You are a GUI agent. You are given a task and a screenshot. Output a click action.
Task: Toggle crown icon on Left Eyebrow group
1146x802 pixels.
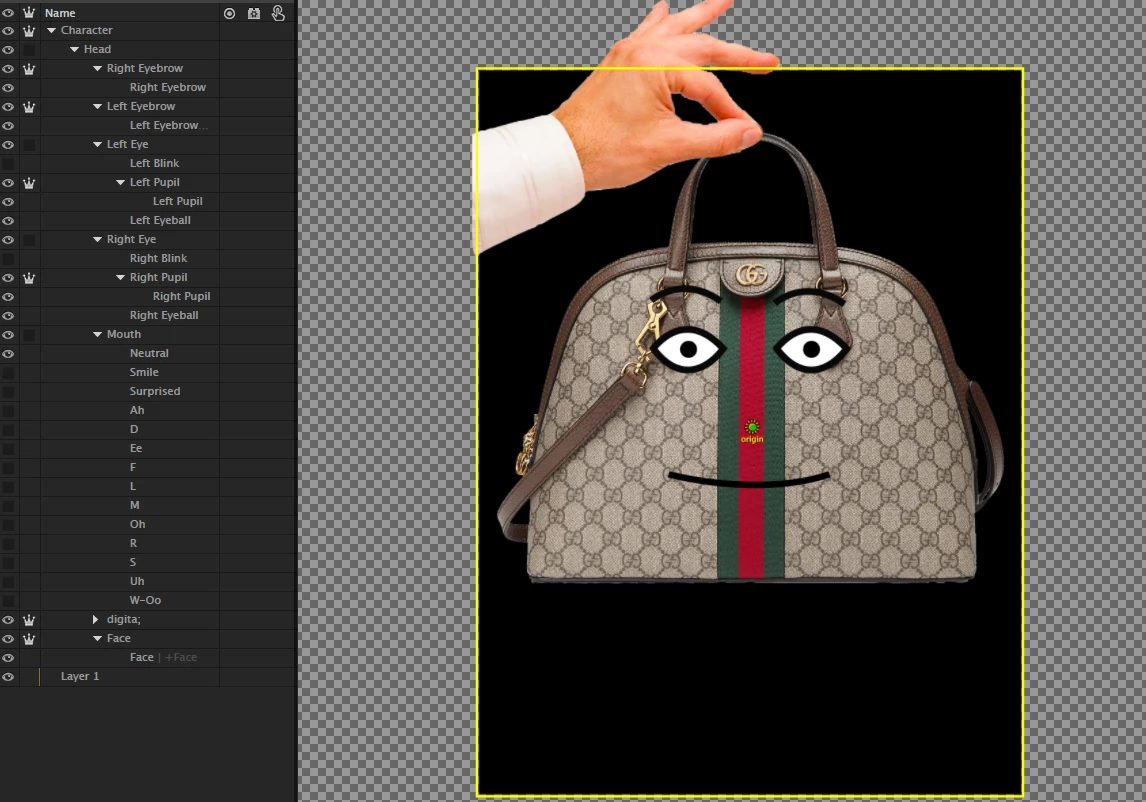[x=29, y=107]
